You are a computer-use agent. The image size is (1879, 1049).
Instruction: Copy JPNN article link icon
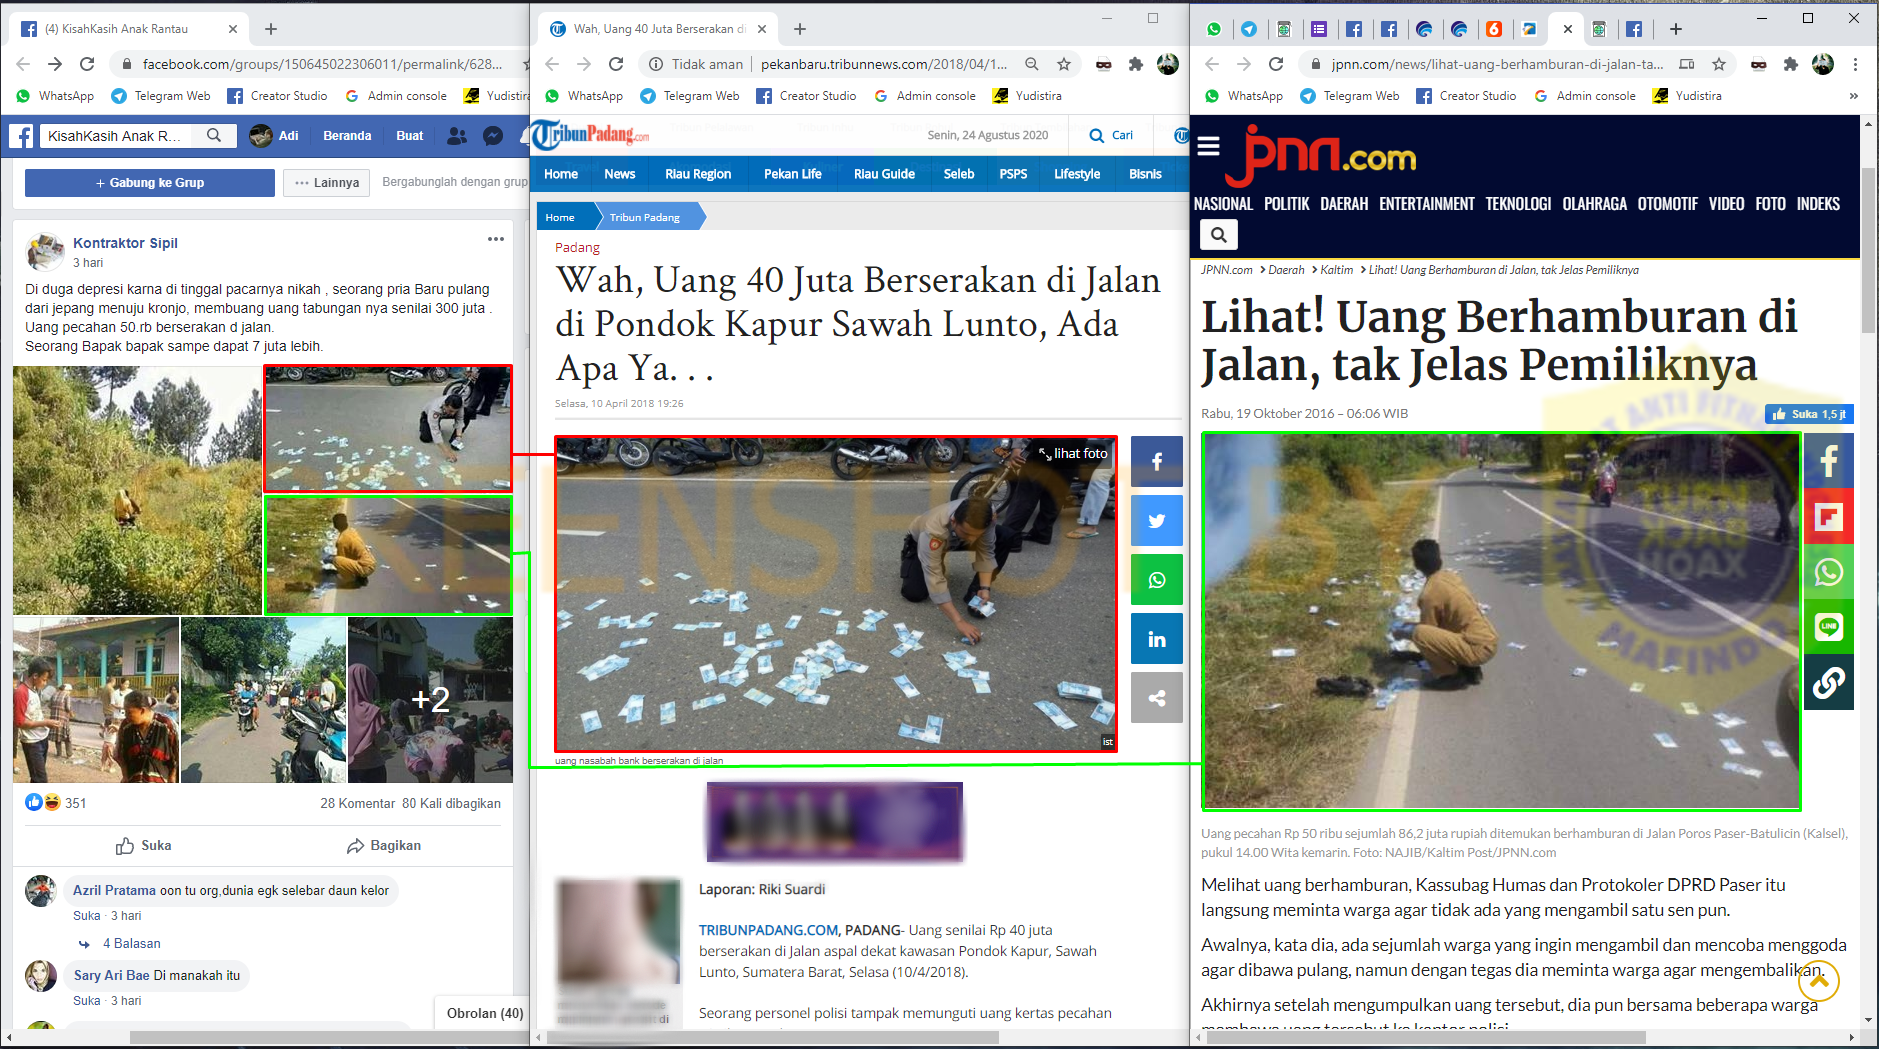1829,683
